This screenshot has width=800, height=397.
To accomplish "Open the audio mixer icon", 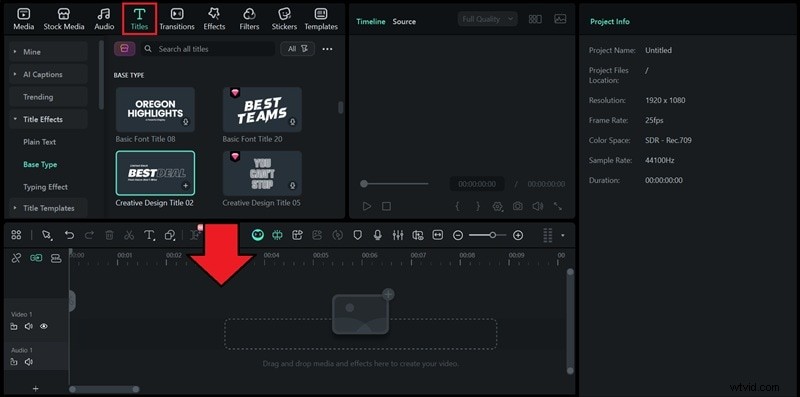I will coord(398,235).
